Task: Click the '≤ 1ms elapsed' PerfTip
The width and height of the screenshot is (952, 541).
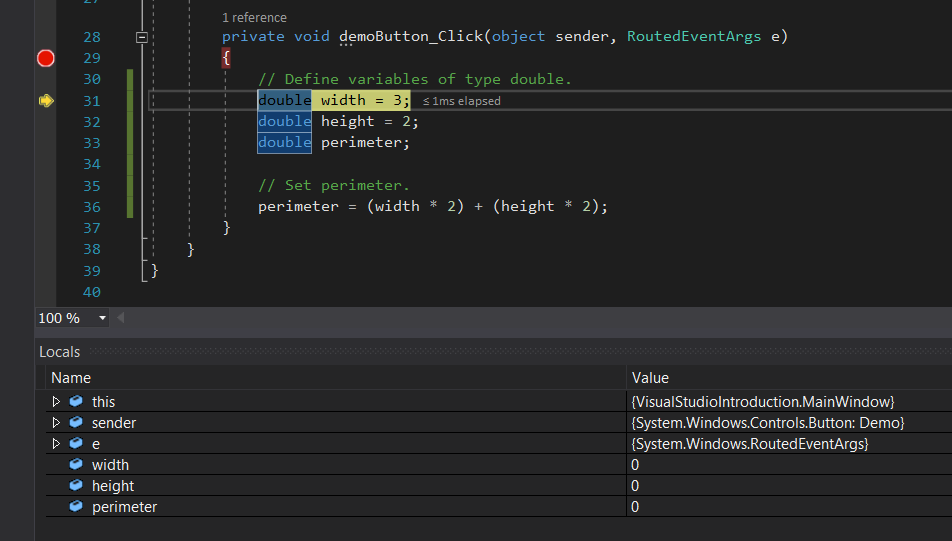Action: coord(461,101)
